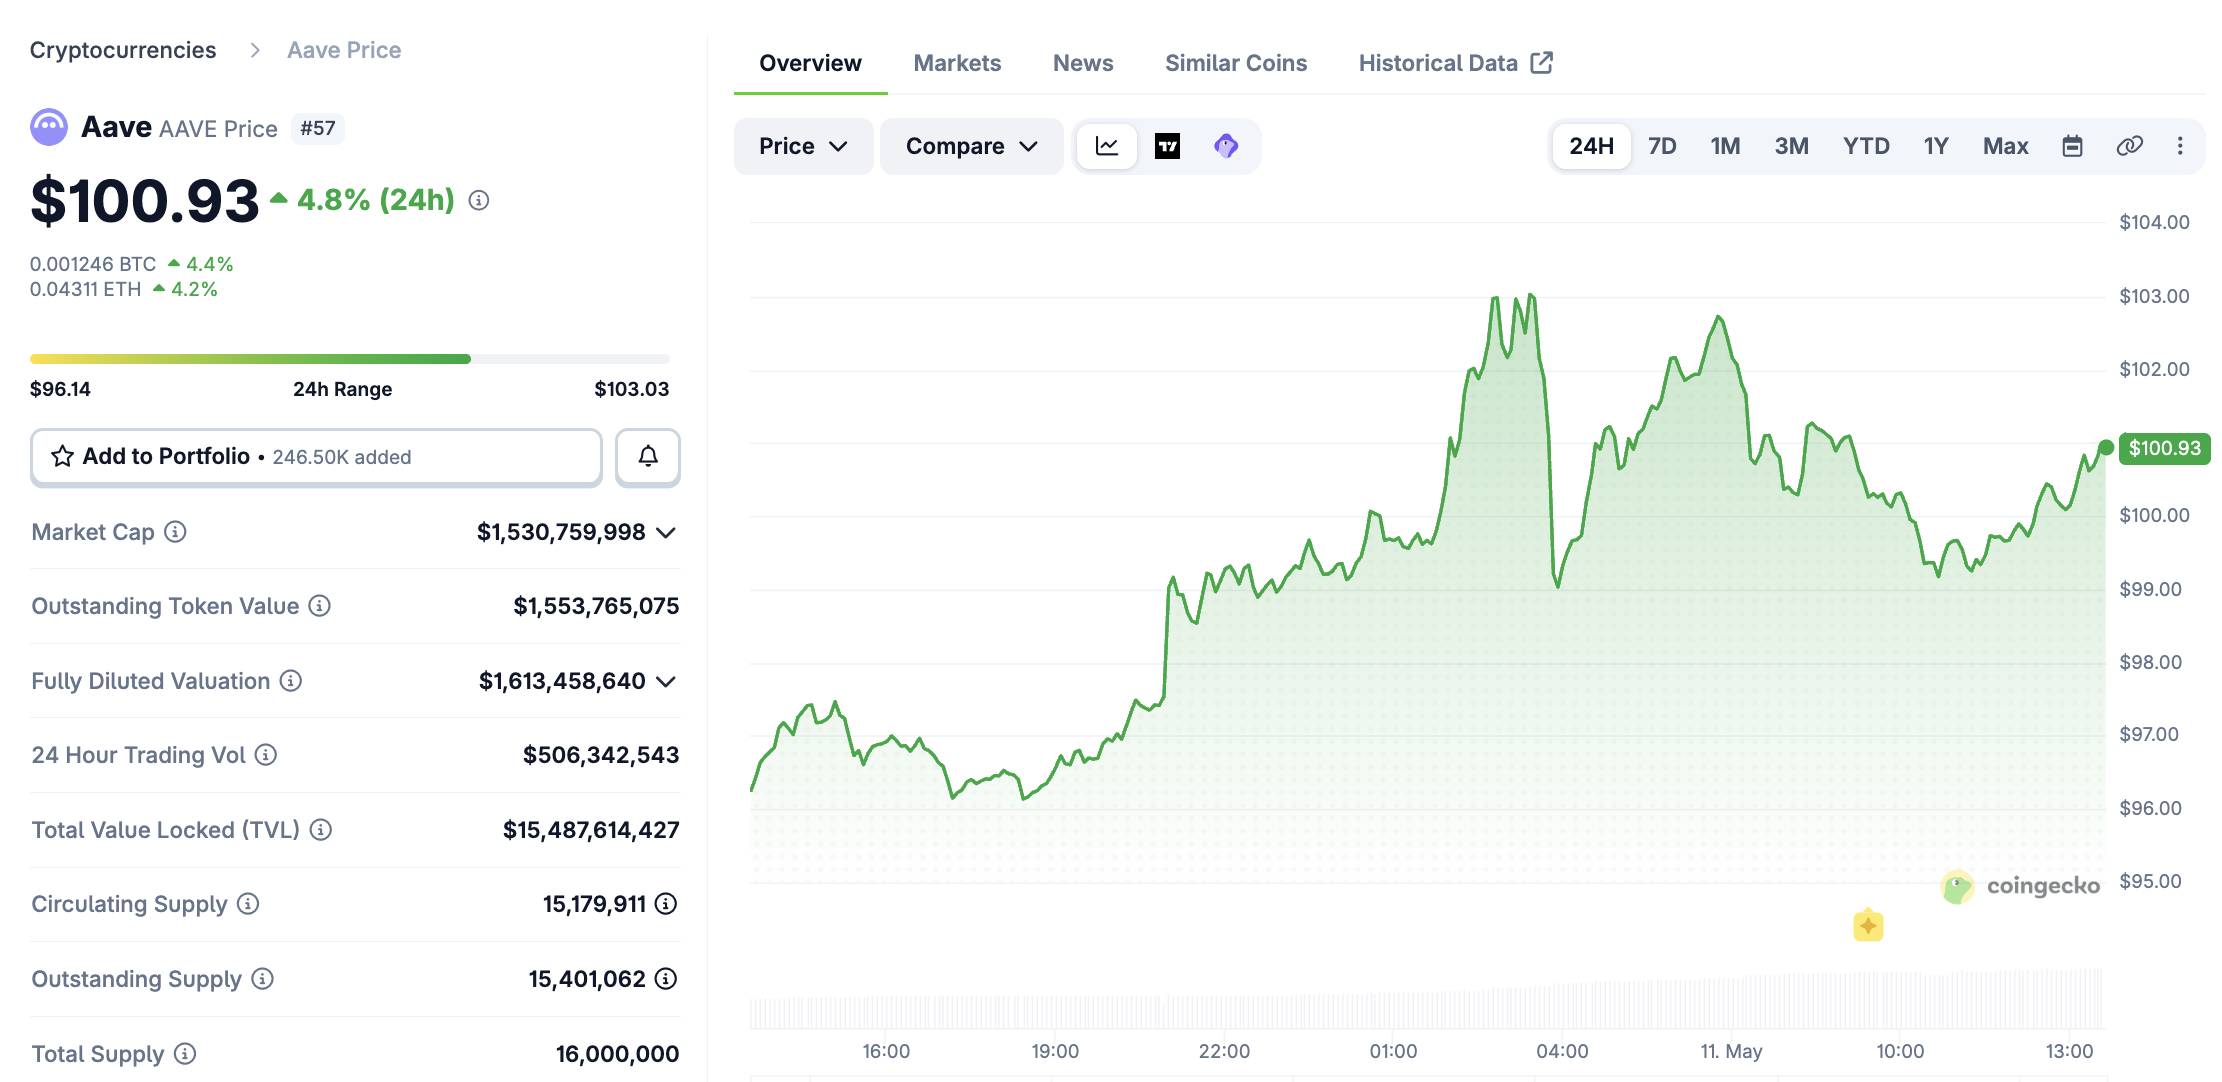Image resolution: width=2222 pixels, height=1082 pixels.
Task: Click the current price dot on chart
Action: (x=2106, y=448)
